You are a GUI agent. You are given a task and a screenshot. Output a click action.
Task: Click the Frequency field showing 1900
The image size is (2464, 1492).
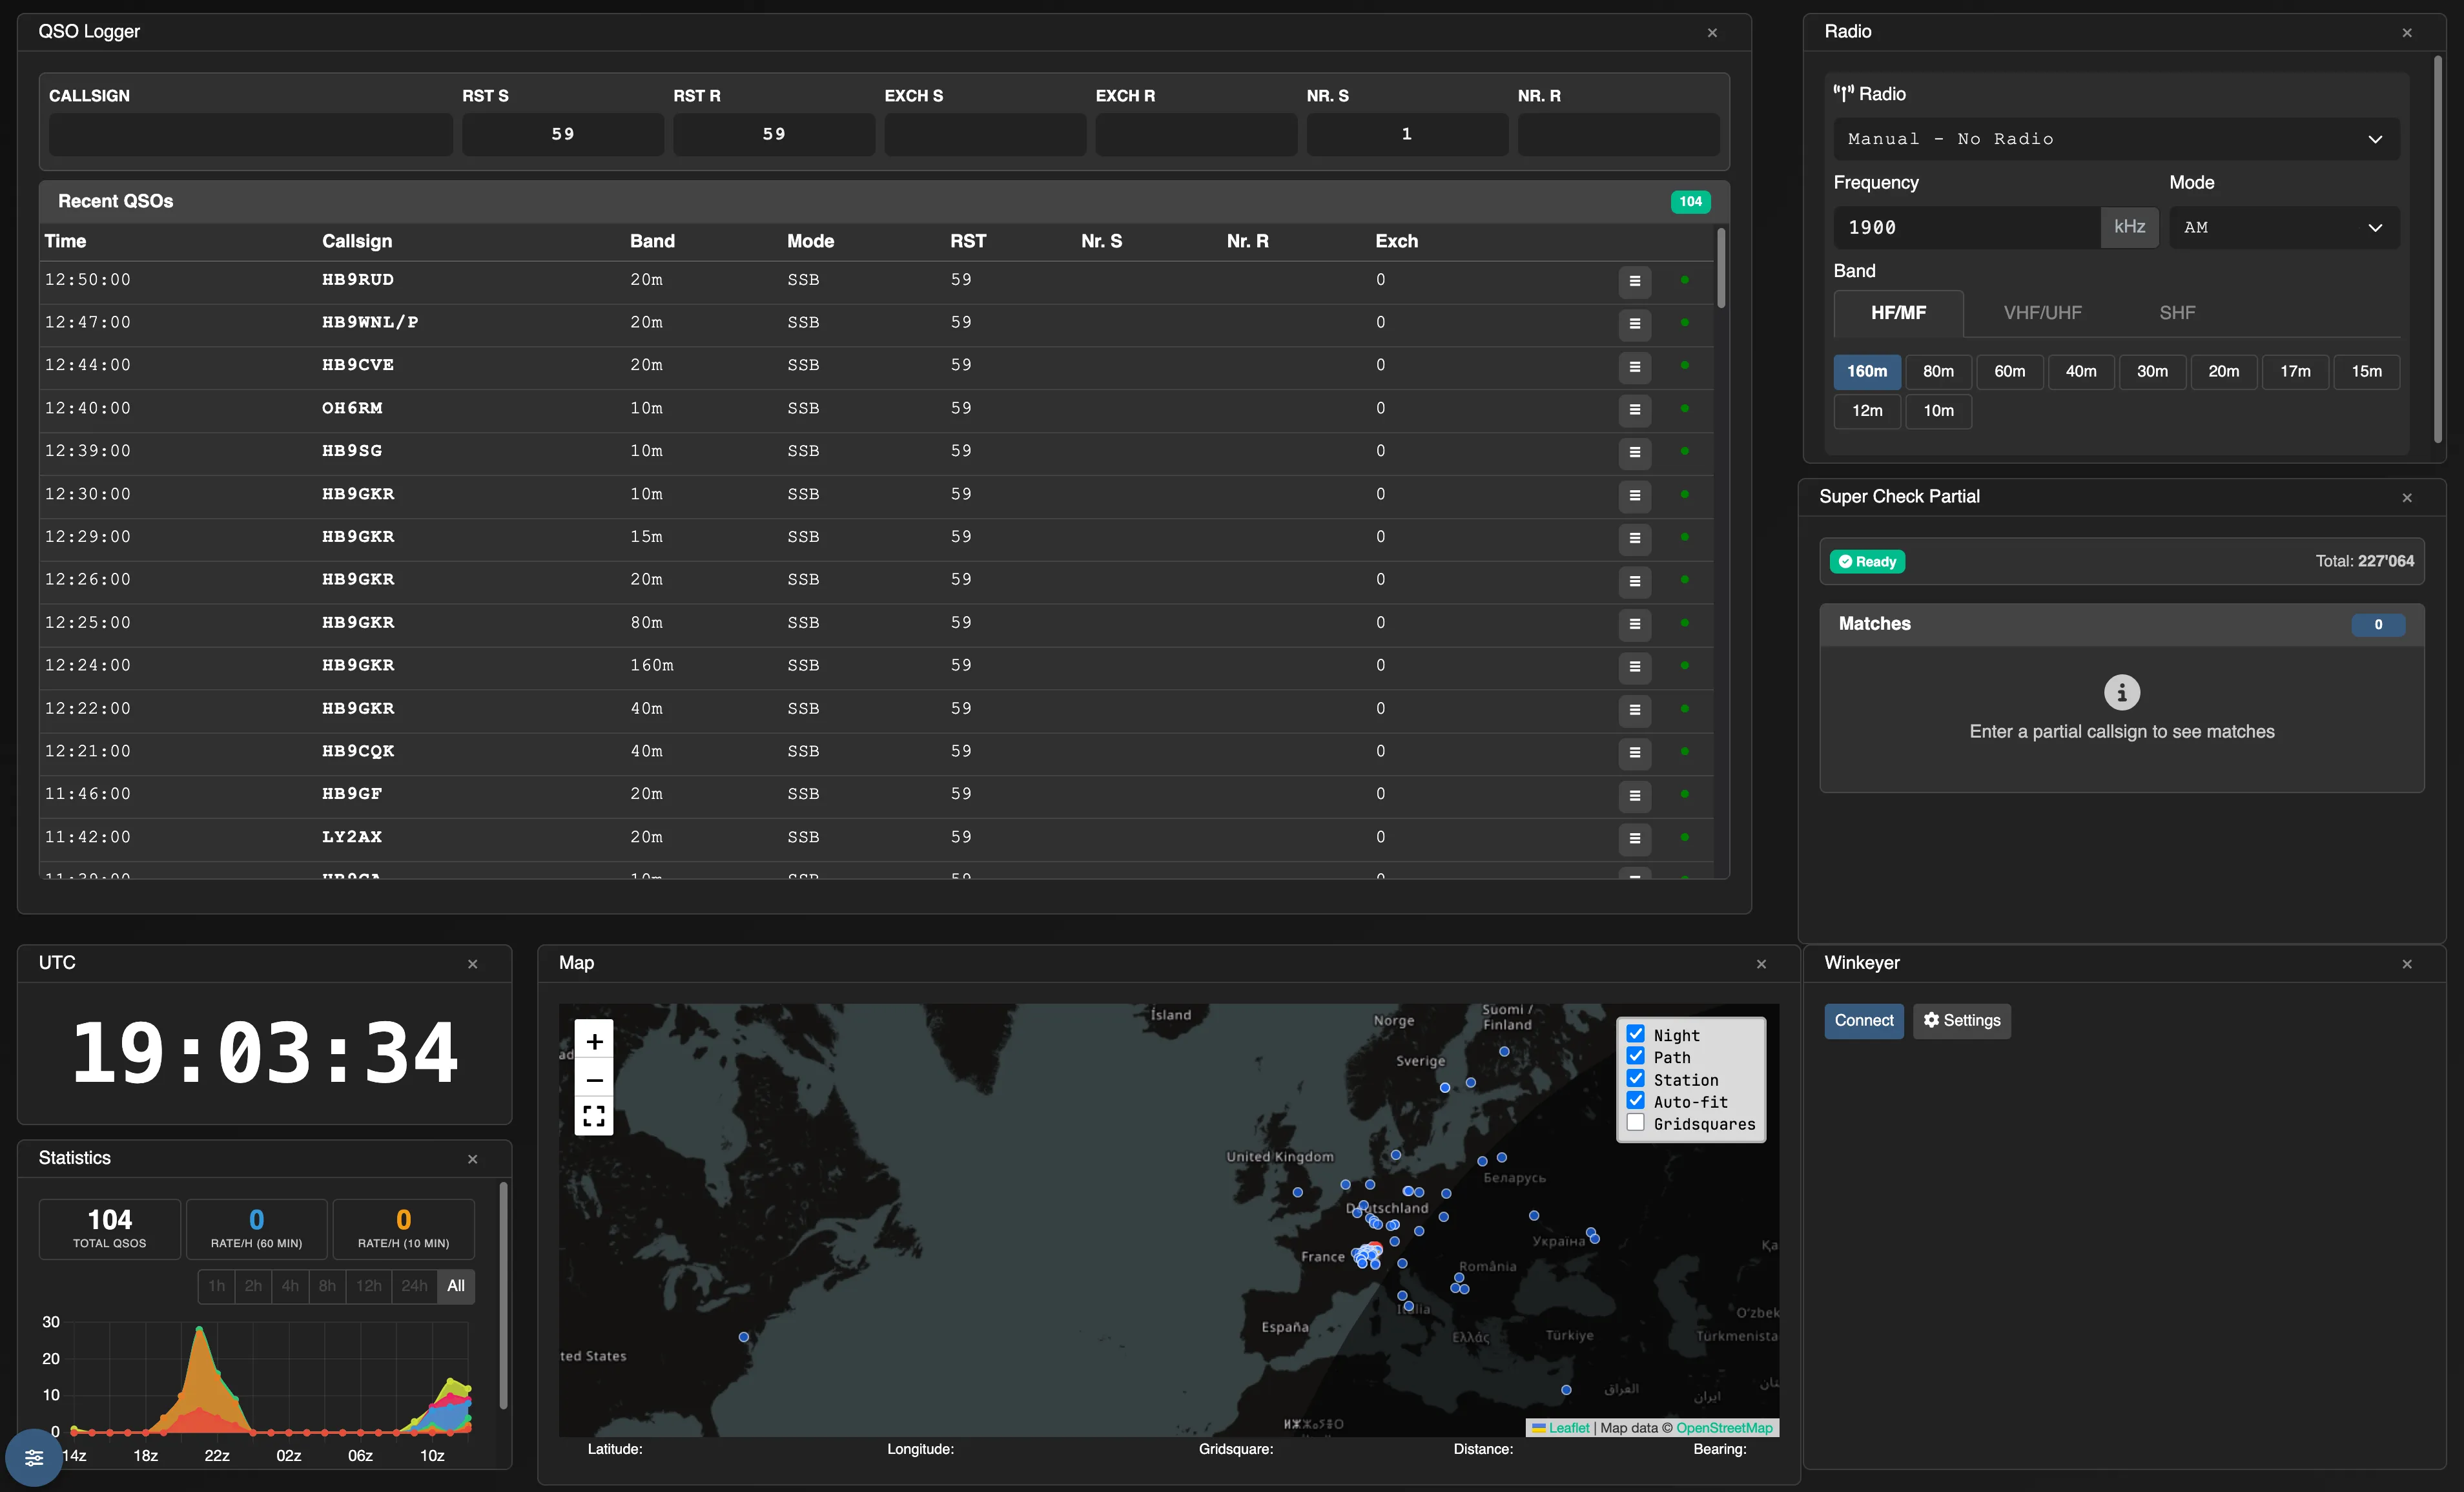(x=1966, y=228)
